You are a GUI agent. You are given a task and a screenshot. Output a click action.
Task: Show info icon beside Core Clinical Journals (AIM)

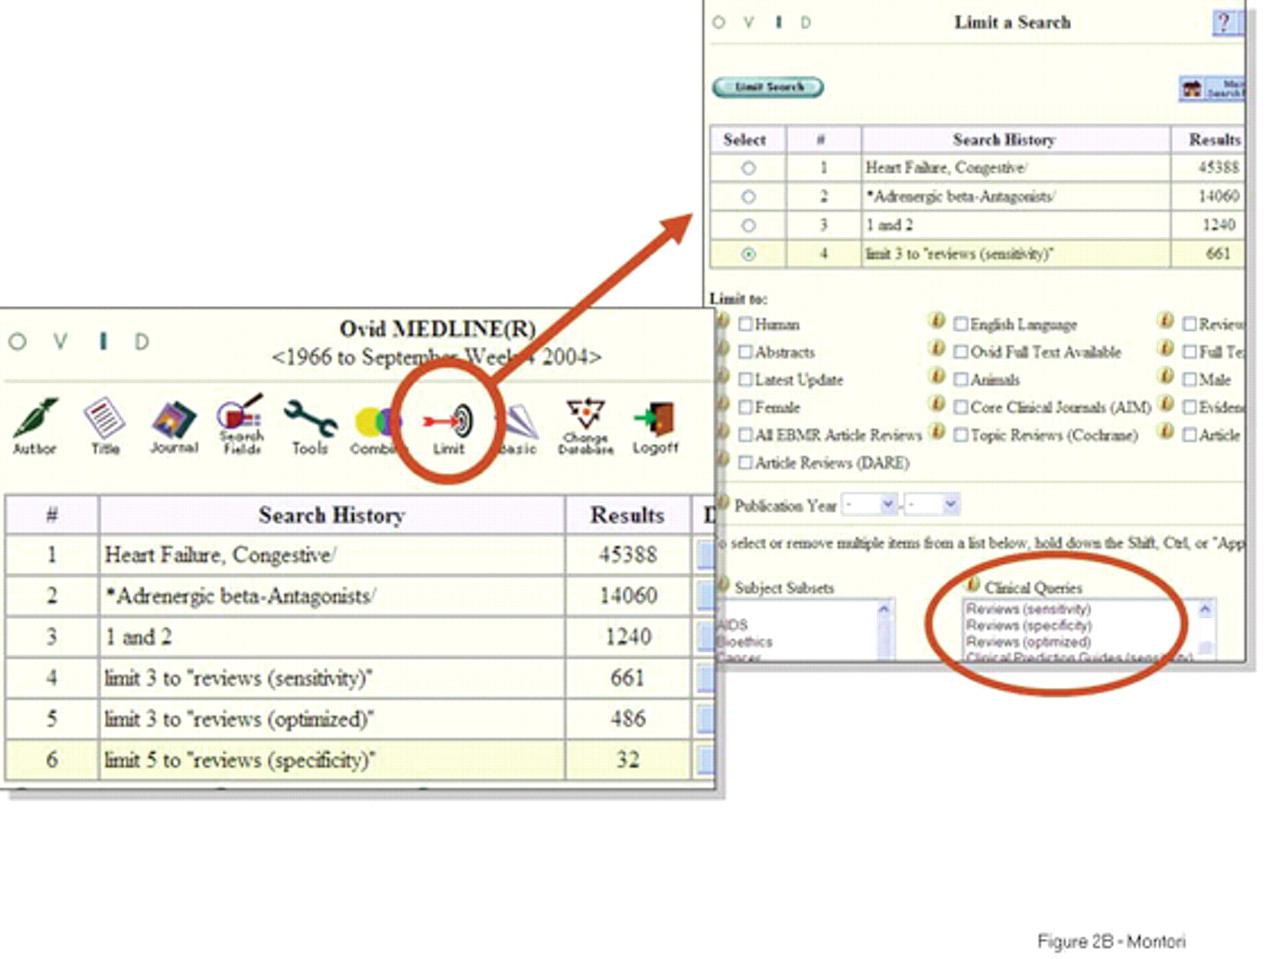[x=937, y=404]
